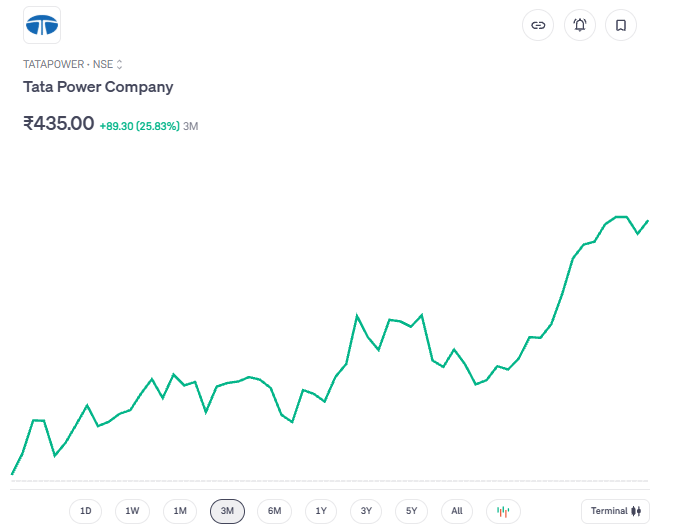Open the TATAPOWER NSE exchange switcher
Screen dimensions: 674x528
73,64
